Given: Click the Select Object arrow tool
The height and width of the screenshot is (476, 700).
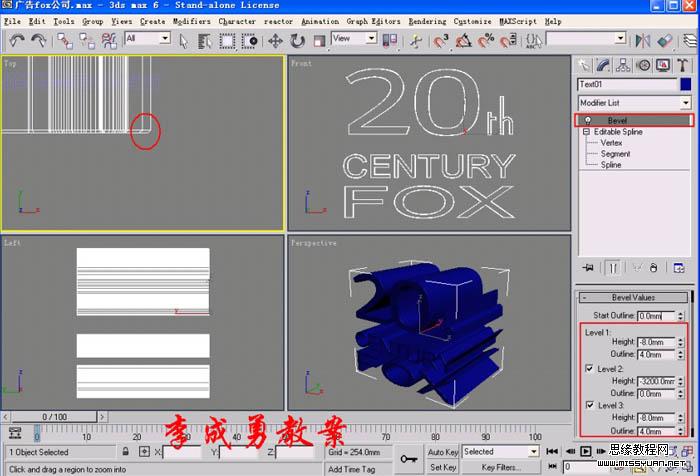Looking at the screenshot, I should click(x=184, y=40).
